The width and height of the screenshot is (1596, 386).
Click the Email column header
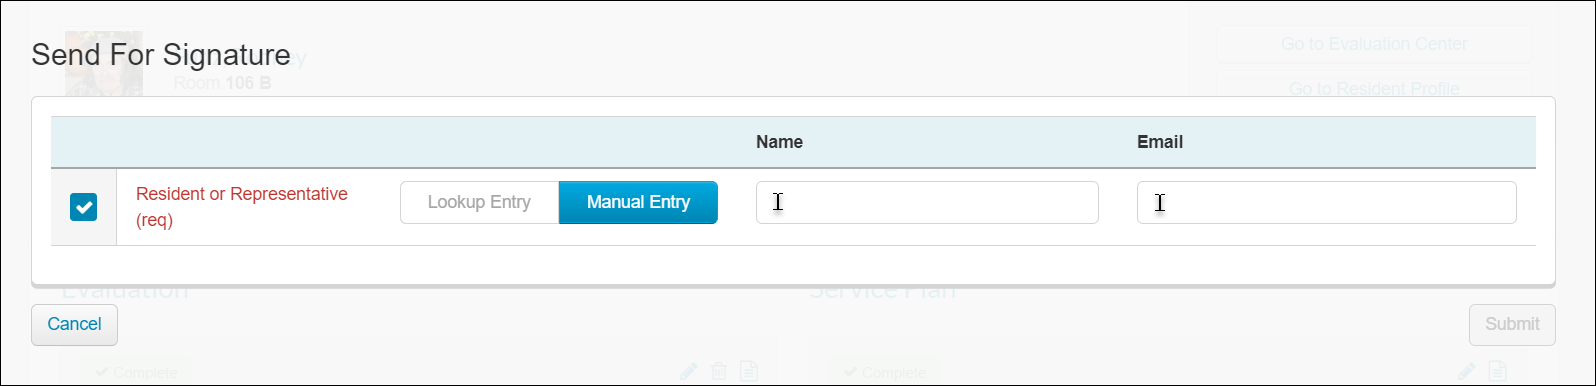coord(1160,142)
